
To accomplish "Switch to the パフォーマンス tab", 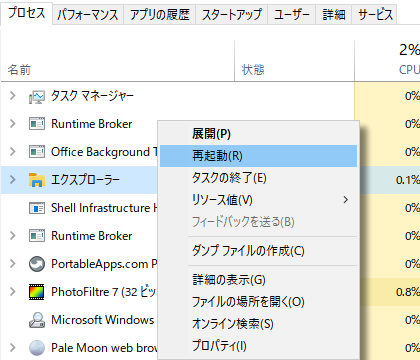I will (88, 15).
